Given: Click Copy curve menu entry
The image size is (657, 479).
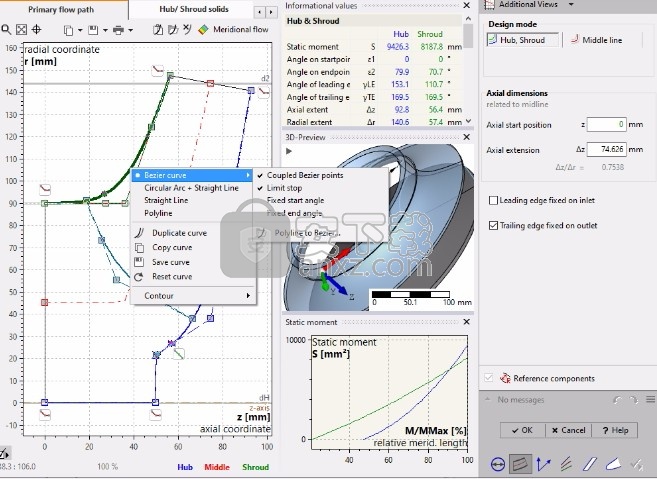Looking at the screenshot, I should click(x=192, y=247).
